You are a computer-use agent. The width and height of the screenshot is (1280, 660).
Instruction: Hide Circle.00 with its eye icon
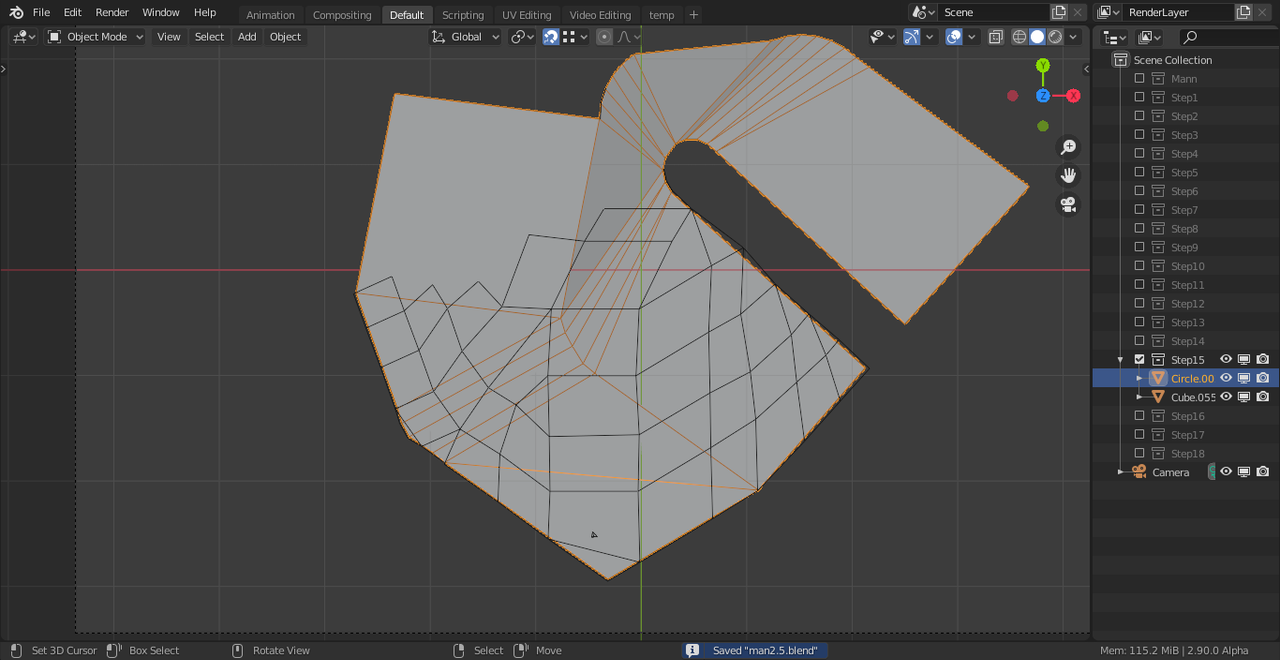[x=1226, y=378]
